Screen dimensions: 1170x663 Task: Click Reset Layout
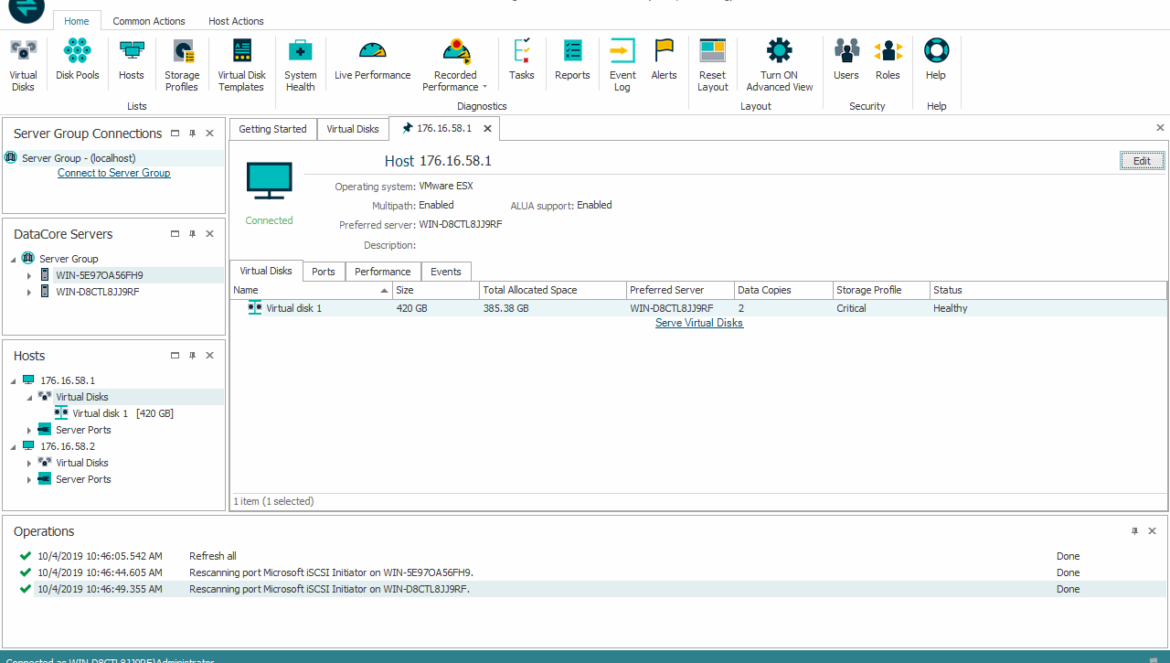[713, 65]
